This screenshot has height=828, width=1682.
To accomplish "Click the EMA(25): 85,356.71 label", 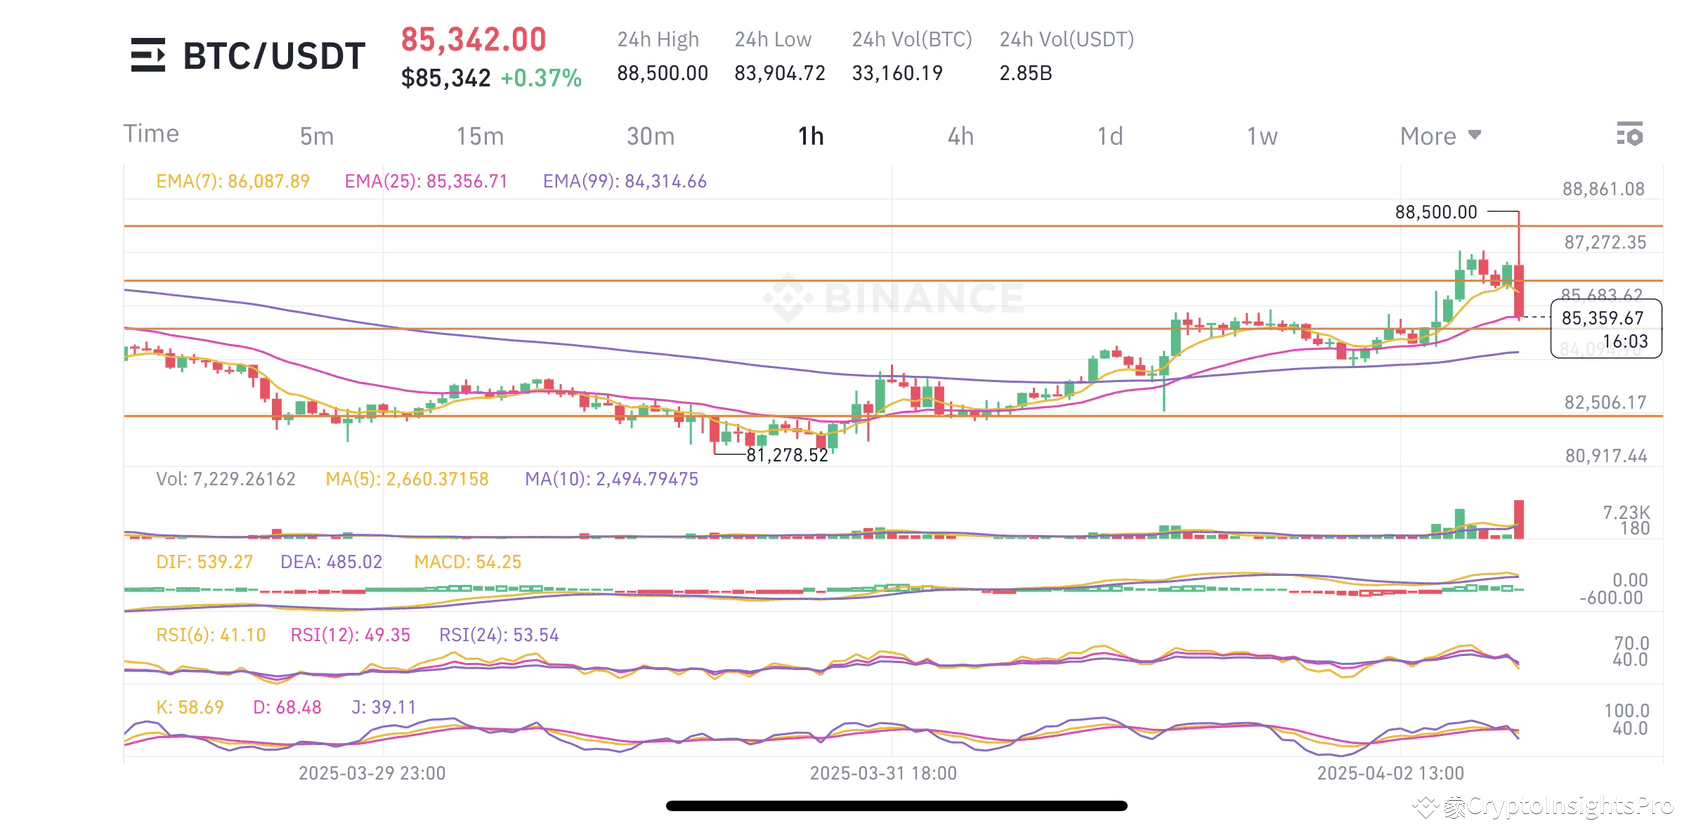I will [426, 181].
